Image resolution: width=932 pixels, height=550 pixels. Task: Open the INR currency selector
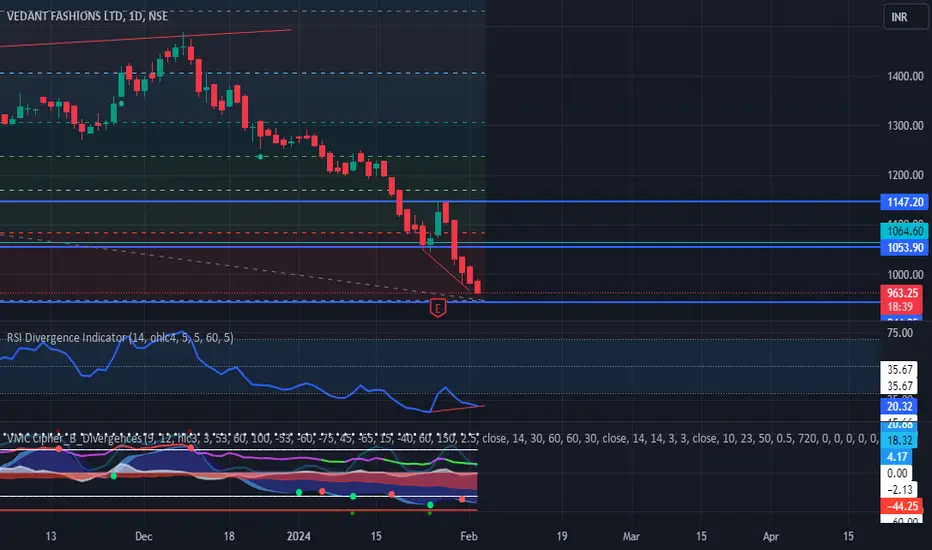click(905, 17)
